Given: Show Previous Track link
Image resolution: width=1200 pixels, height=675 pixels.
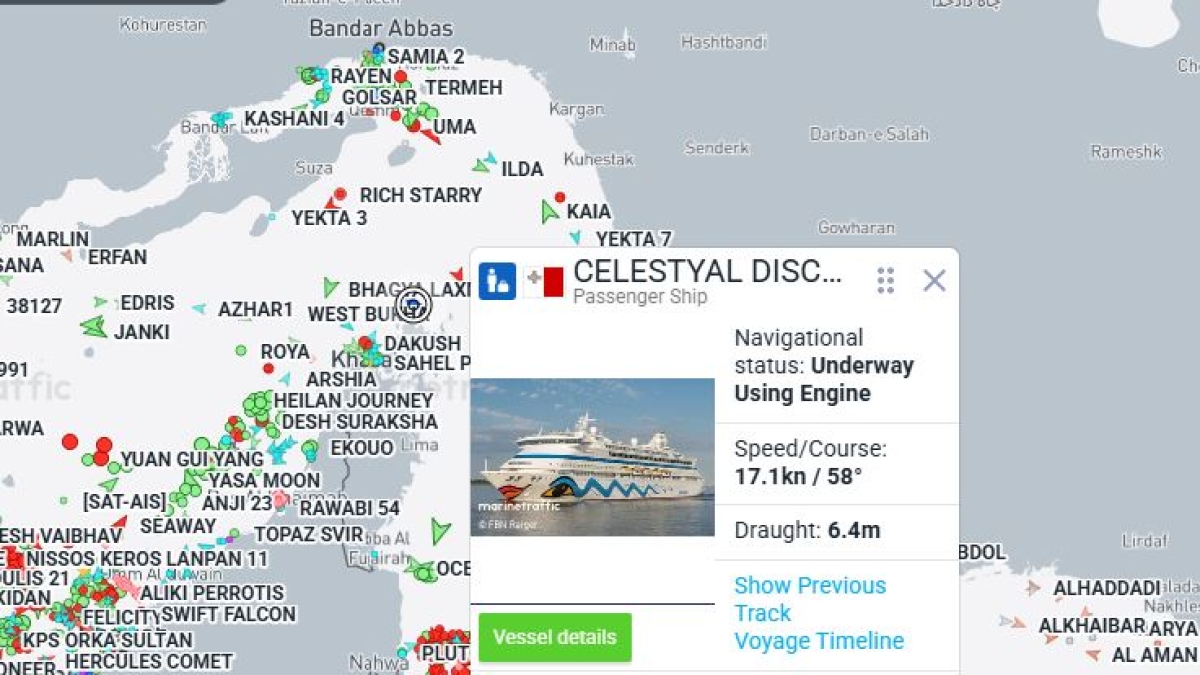Looking at the screenshot, I should point(810,599).
